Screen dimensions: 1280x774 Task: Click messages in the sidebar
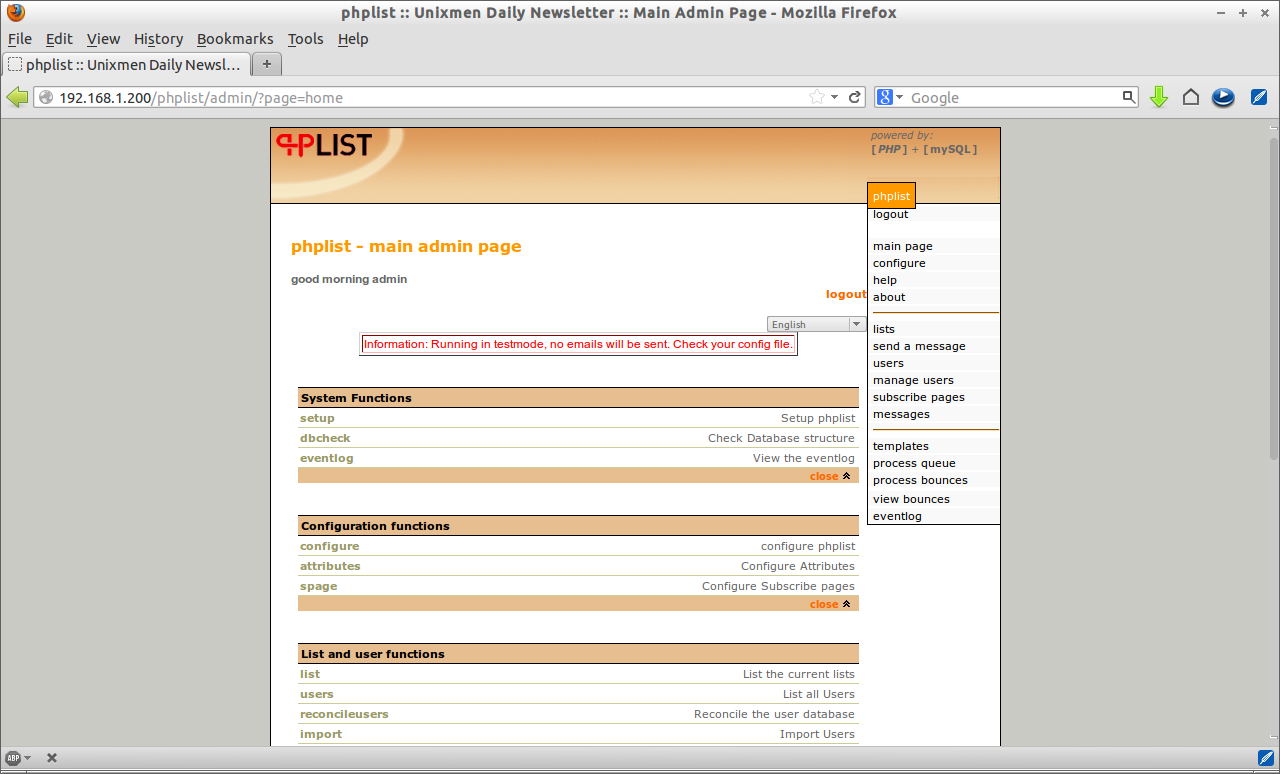point(901,414)
